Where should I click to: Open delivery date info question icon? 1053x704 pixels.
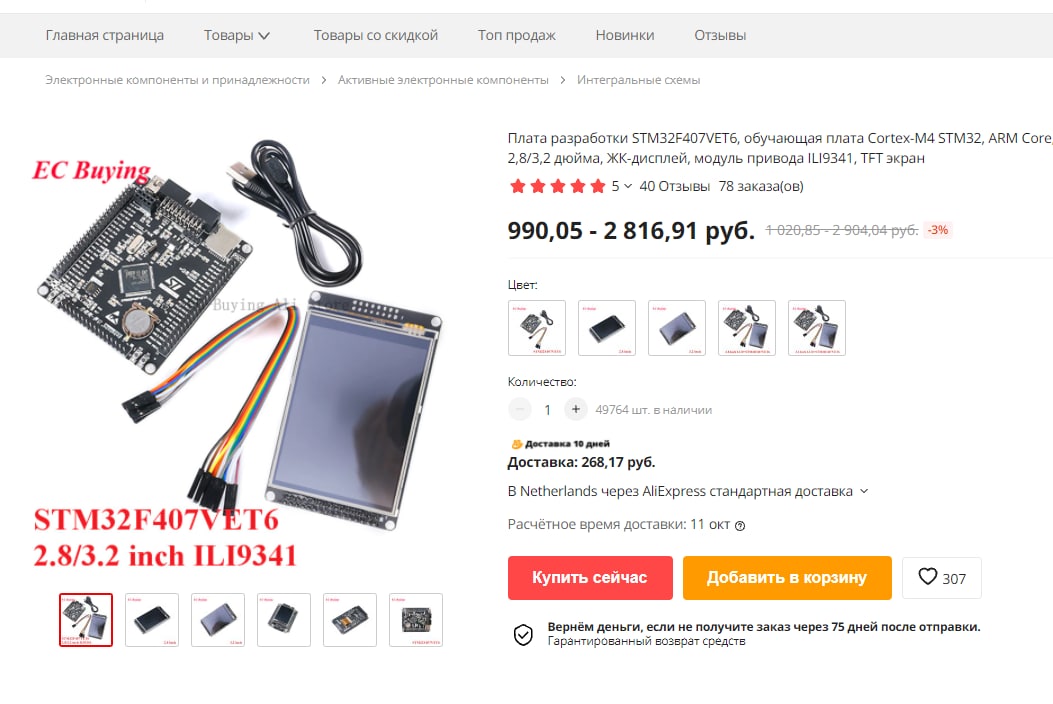pyautogui.click(x=740, y=526)
